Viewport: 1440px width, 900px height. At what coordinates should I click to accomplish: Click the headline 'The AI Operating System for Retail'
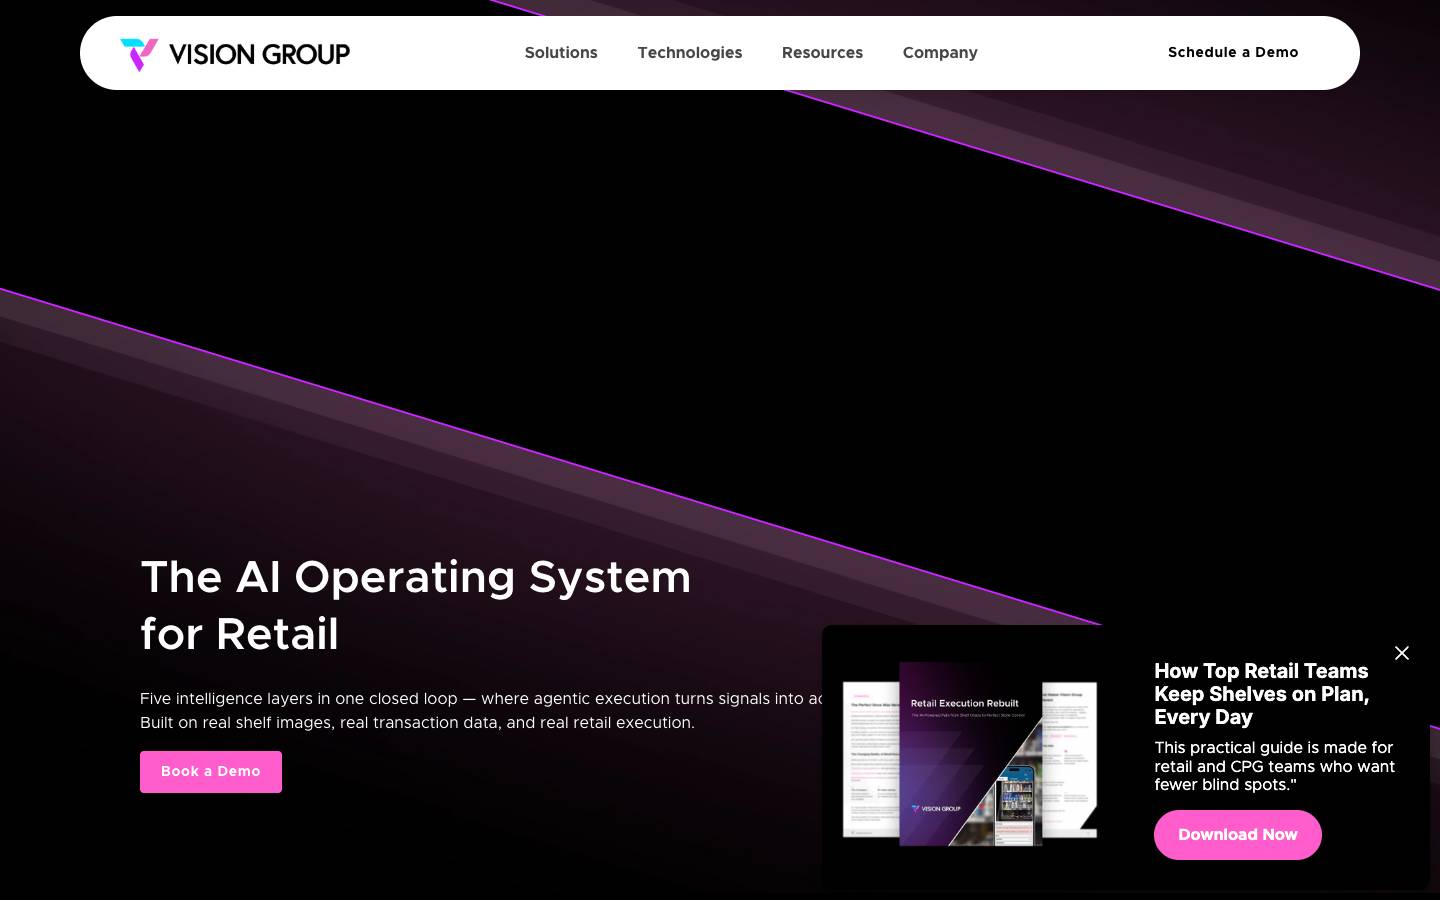pyautogui.click(x=416, y=605)
